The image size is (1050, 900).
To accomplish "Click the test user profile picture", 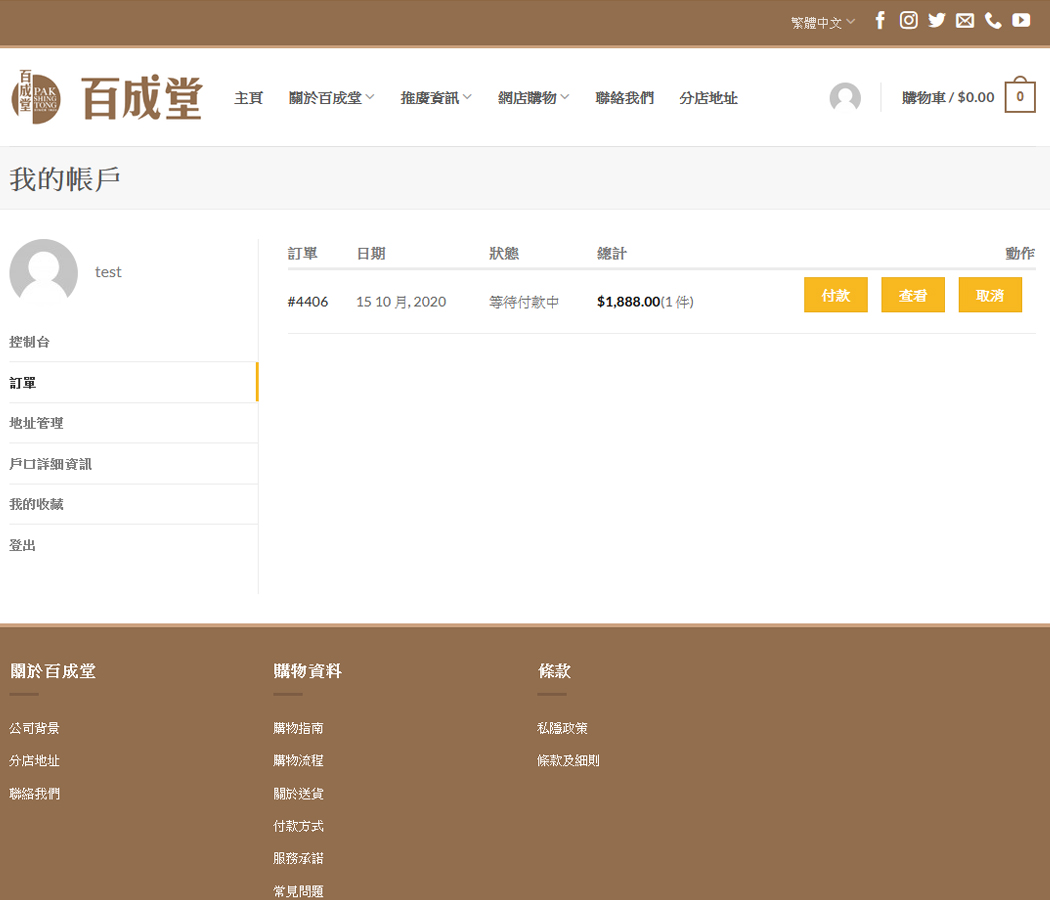I will point(44,272).
